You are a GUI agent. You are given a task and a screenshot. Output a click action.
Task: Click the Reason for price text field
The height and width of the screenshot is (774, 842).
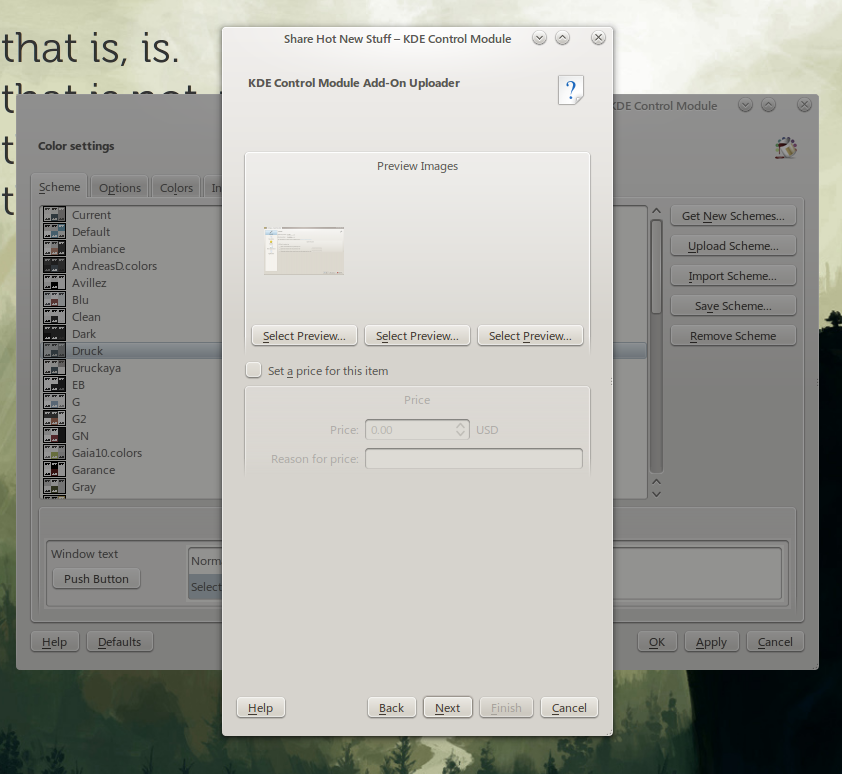coord(474,459)
